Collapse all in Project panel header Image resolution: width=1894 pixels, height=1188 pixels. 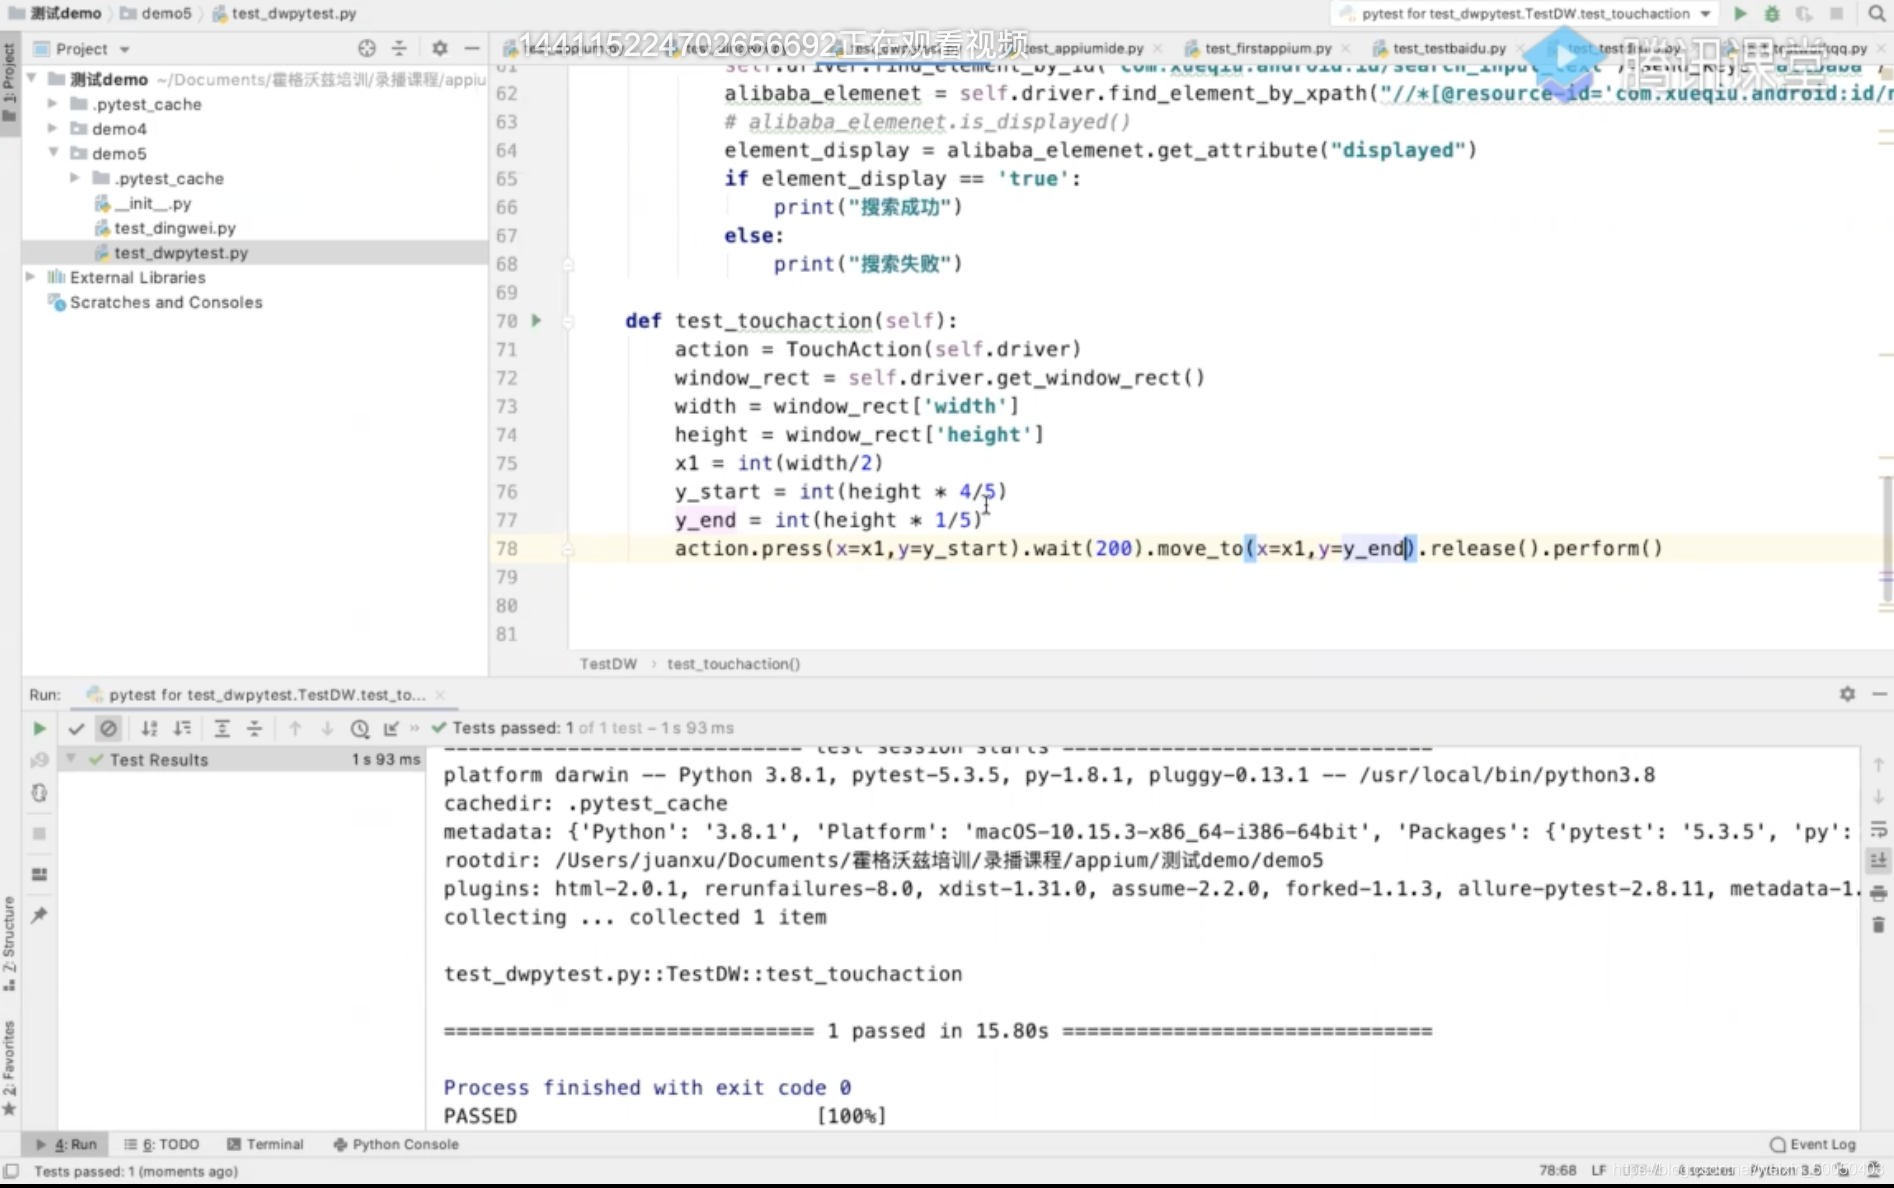[399, 48]
